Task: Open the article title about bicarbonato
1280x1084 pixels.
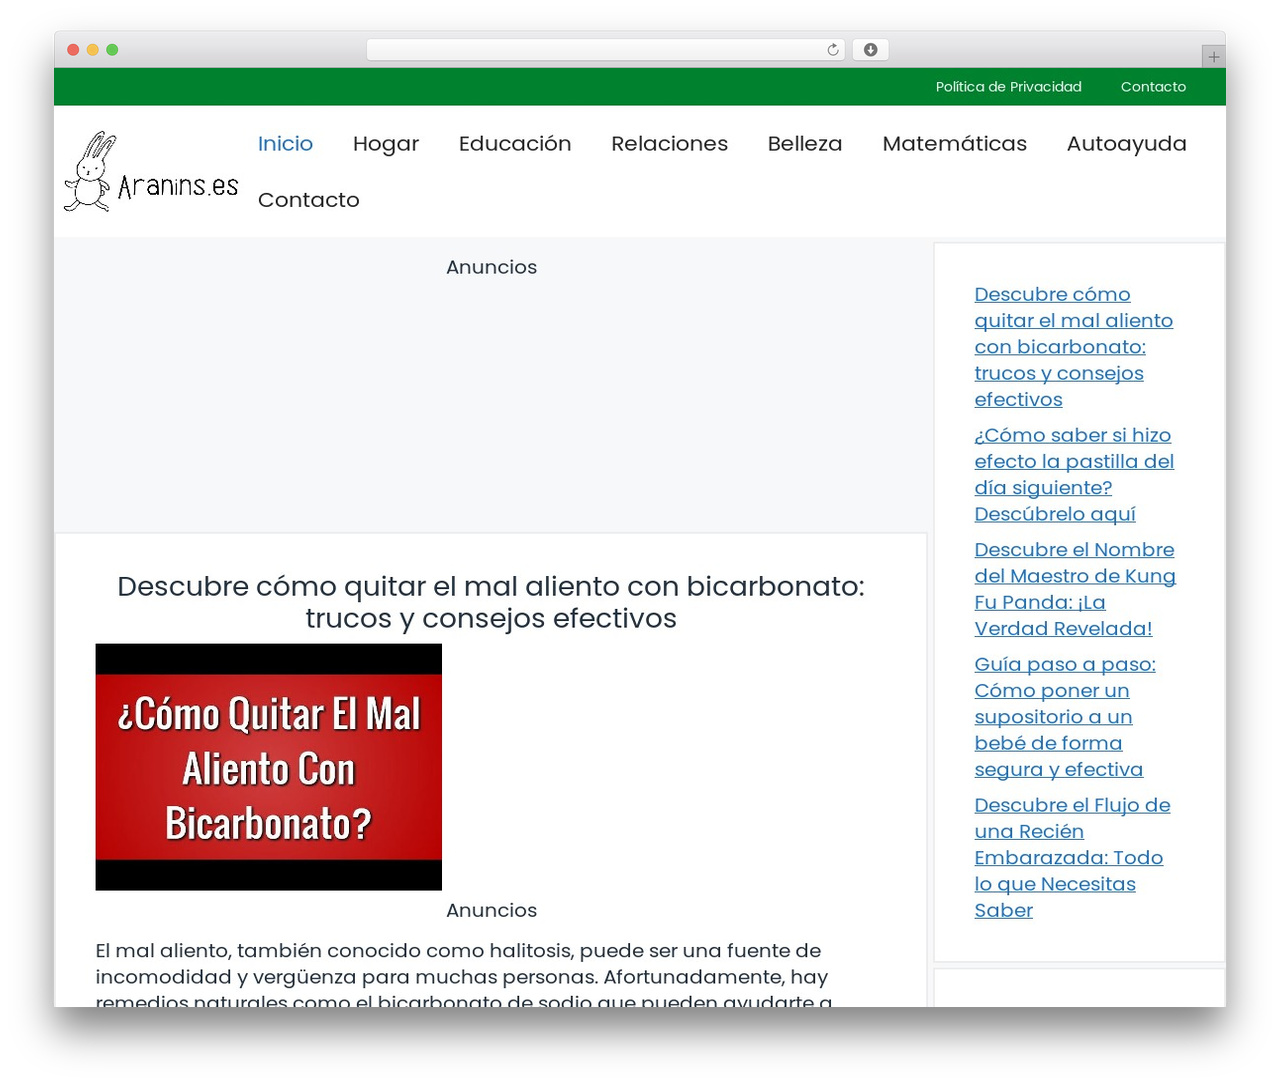Action: pyautogui.click(x=491, y=602)
